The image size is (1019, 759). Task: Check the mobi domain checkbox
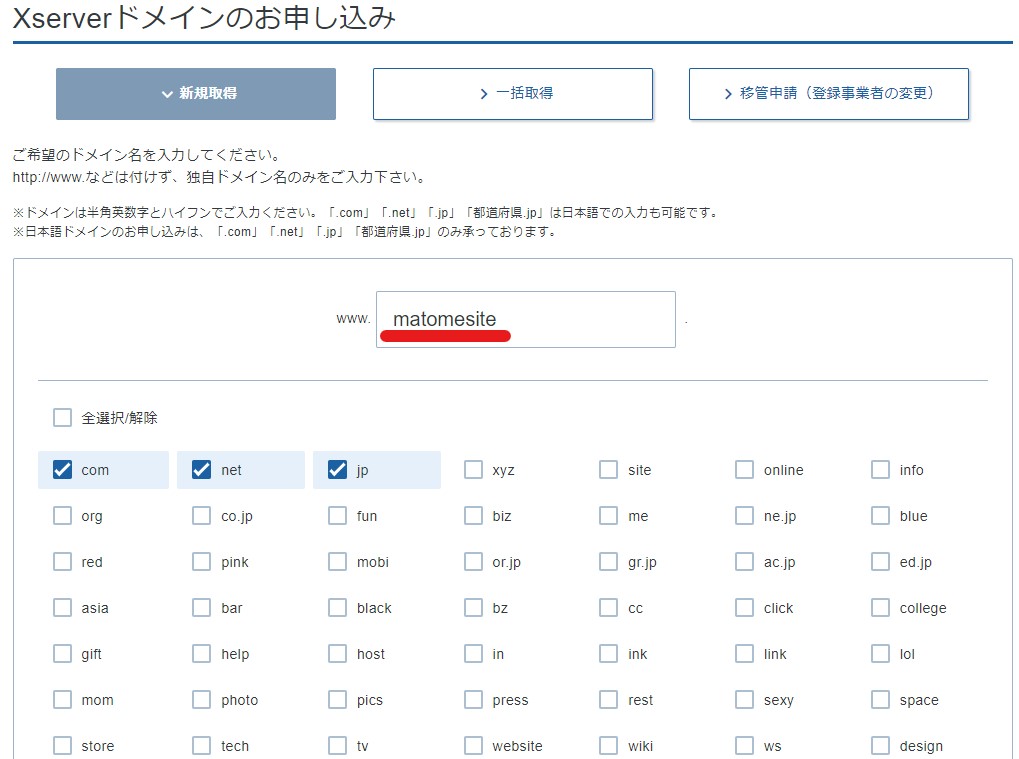point(337,561)
